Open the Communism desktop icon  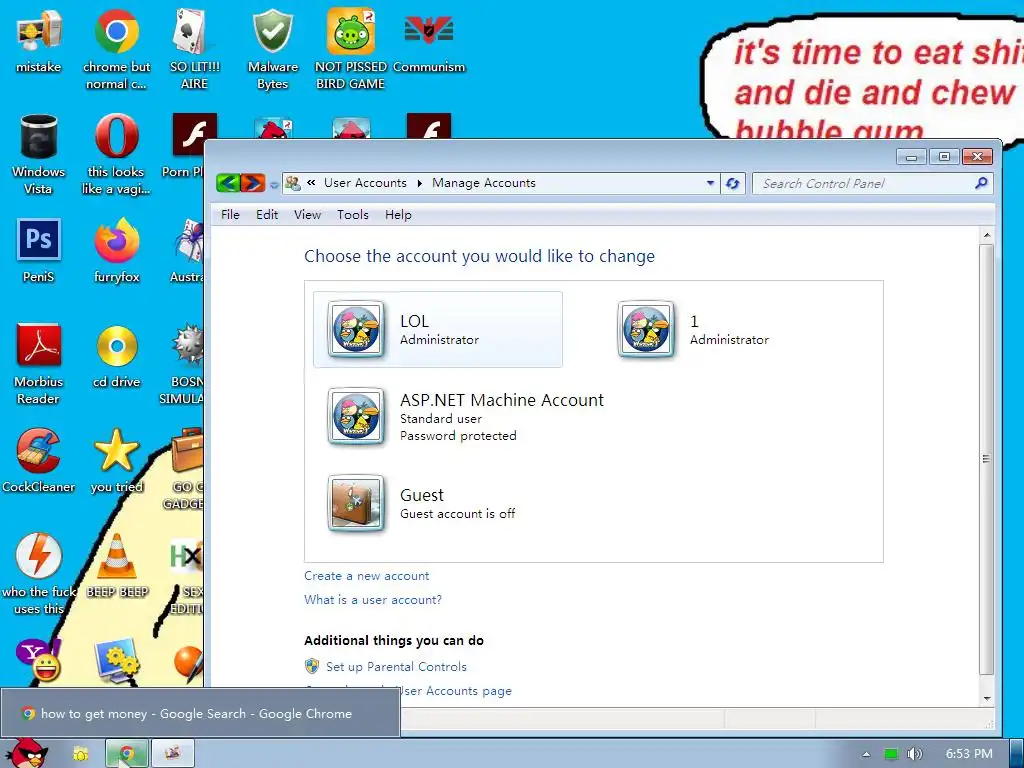(428, 41)
